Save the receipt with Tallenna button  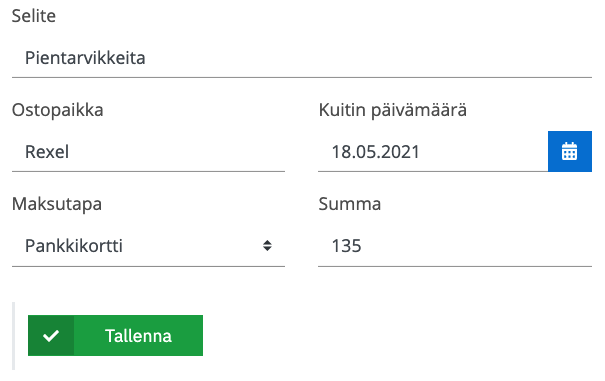point(115,335)
